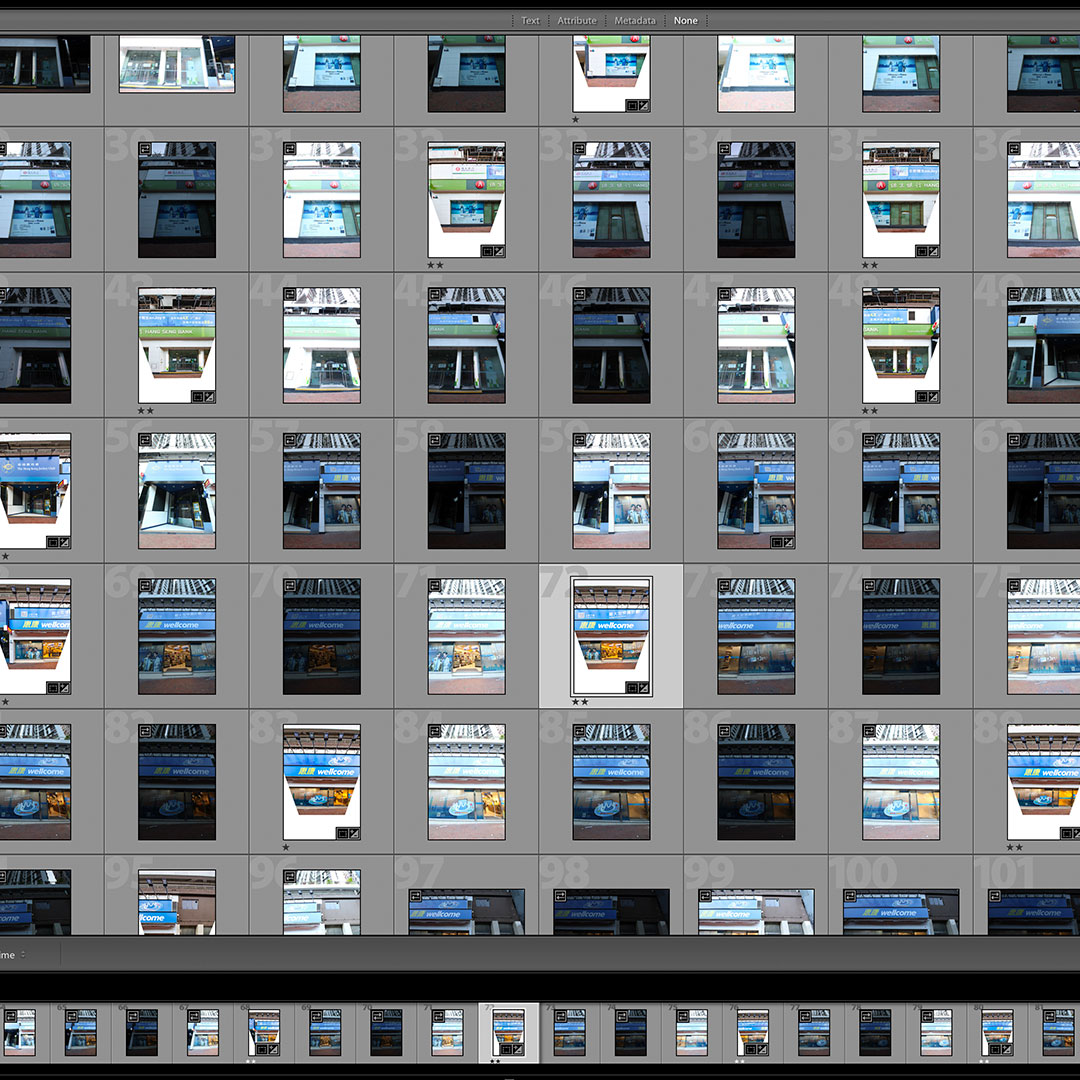Screen dimensions: 1080x1080
Task: Click the crop badge on grid photo 43
Action: 197,397
